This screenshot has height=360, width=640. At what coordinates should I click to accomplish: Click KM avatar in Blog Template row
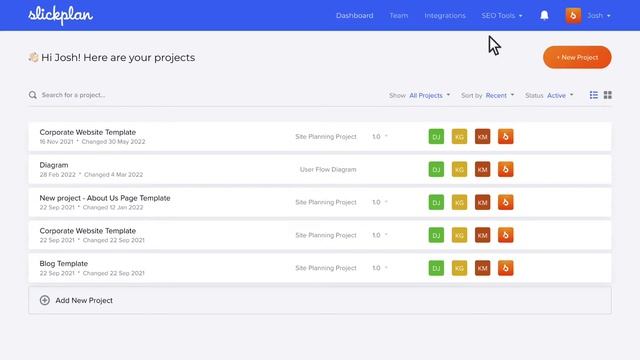click(x=482, y=268)
